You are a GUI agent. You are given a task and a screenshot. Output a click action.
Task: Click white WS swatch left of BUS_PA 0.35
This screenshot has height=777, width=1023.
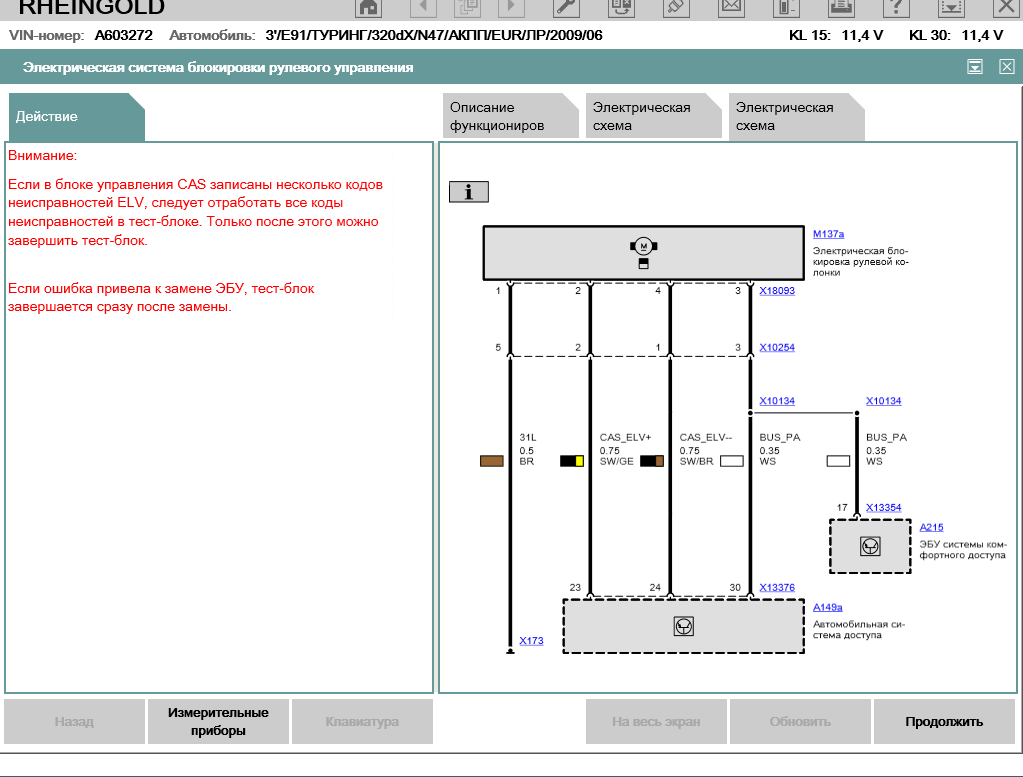(731, 461)
